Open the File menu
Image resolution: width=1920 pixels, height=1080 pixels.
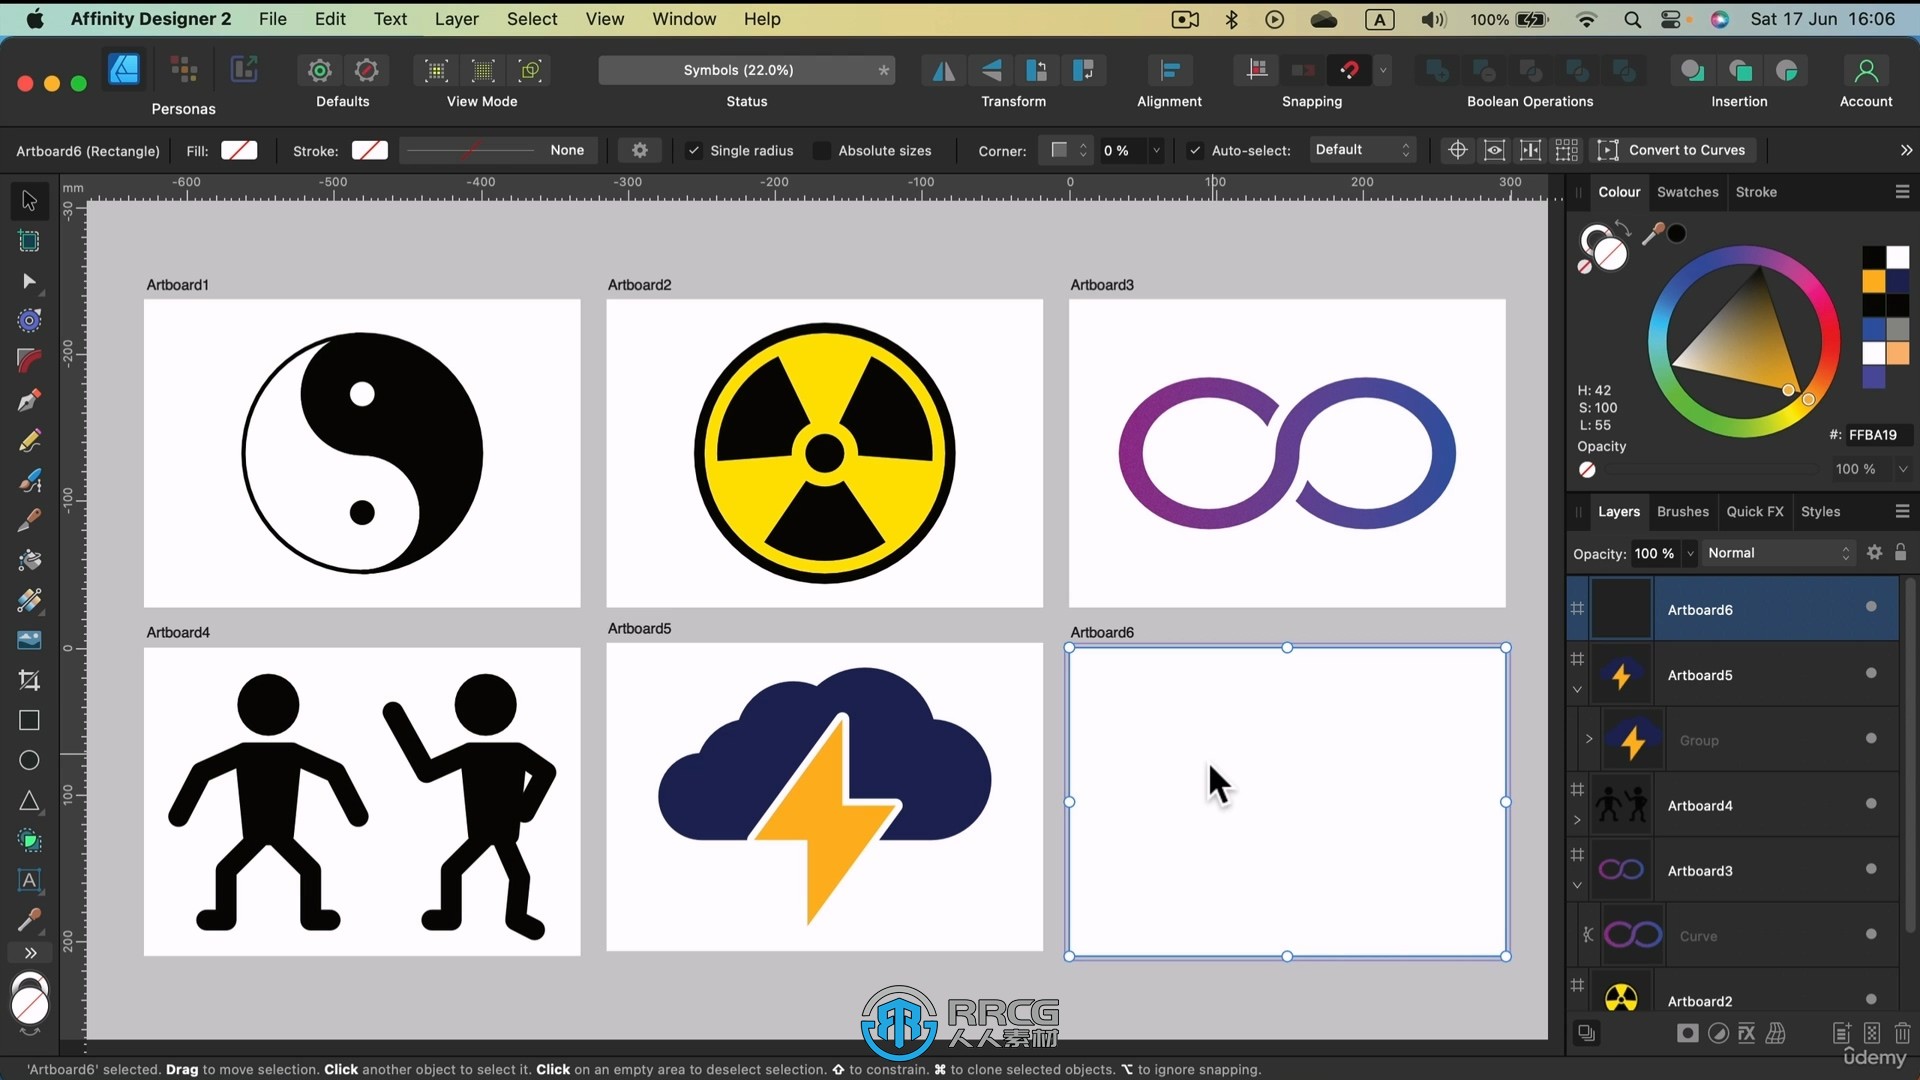pos(272,19)
